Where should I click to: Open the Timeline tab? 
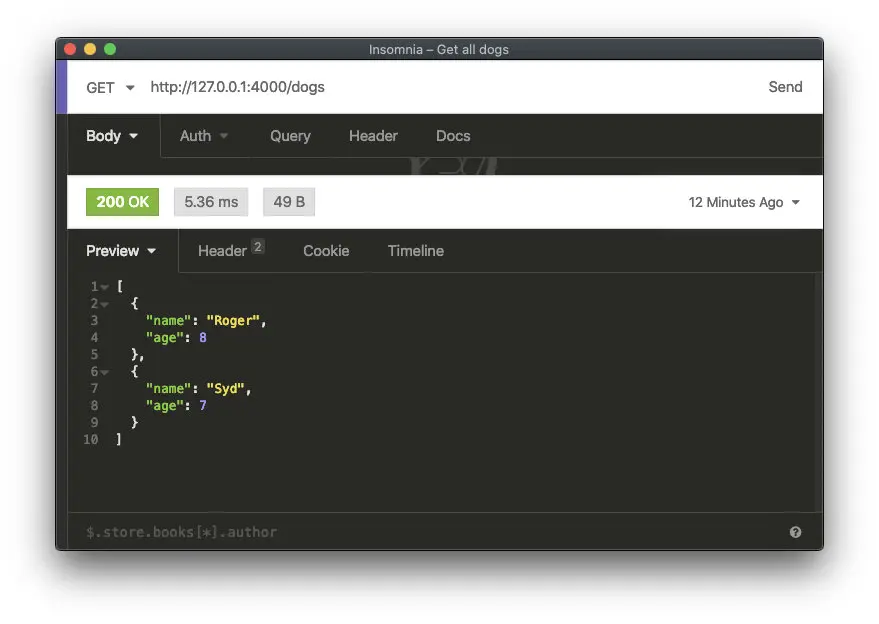[x=415, y=251]
